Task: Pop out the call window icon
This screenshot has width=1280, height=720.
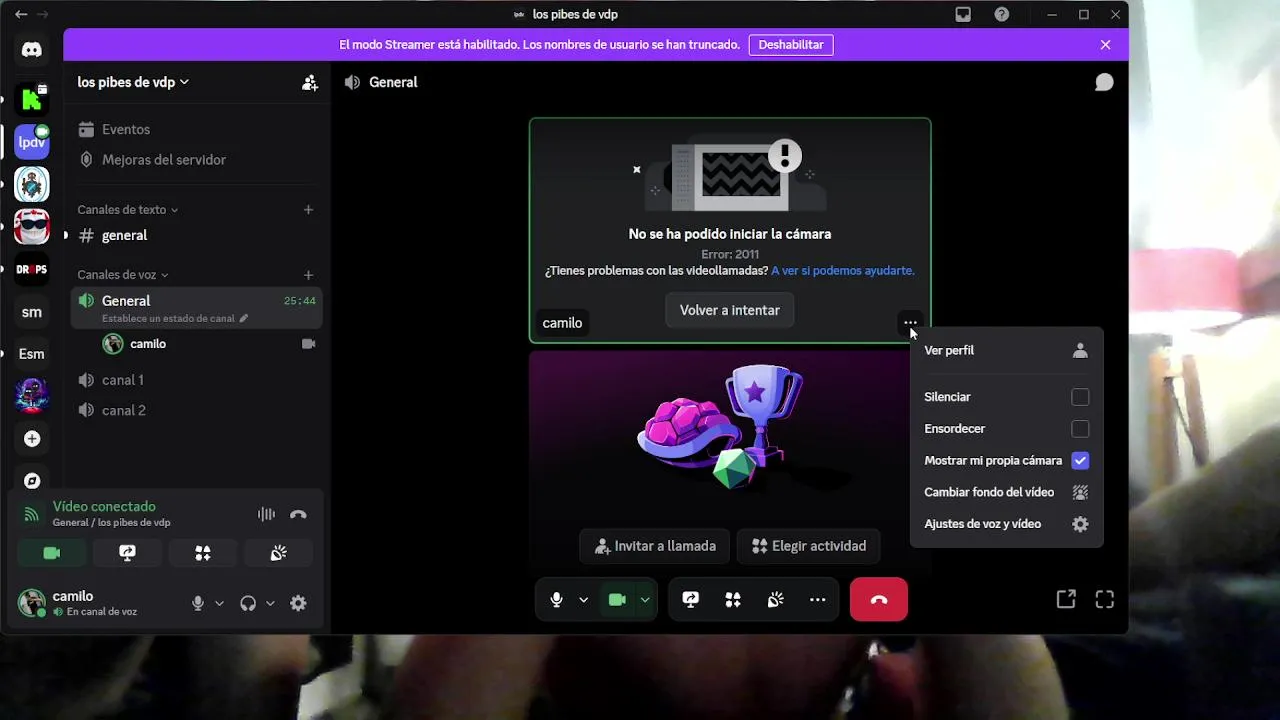Action: click(x=1066, y=599)
